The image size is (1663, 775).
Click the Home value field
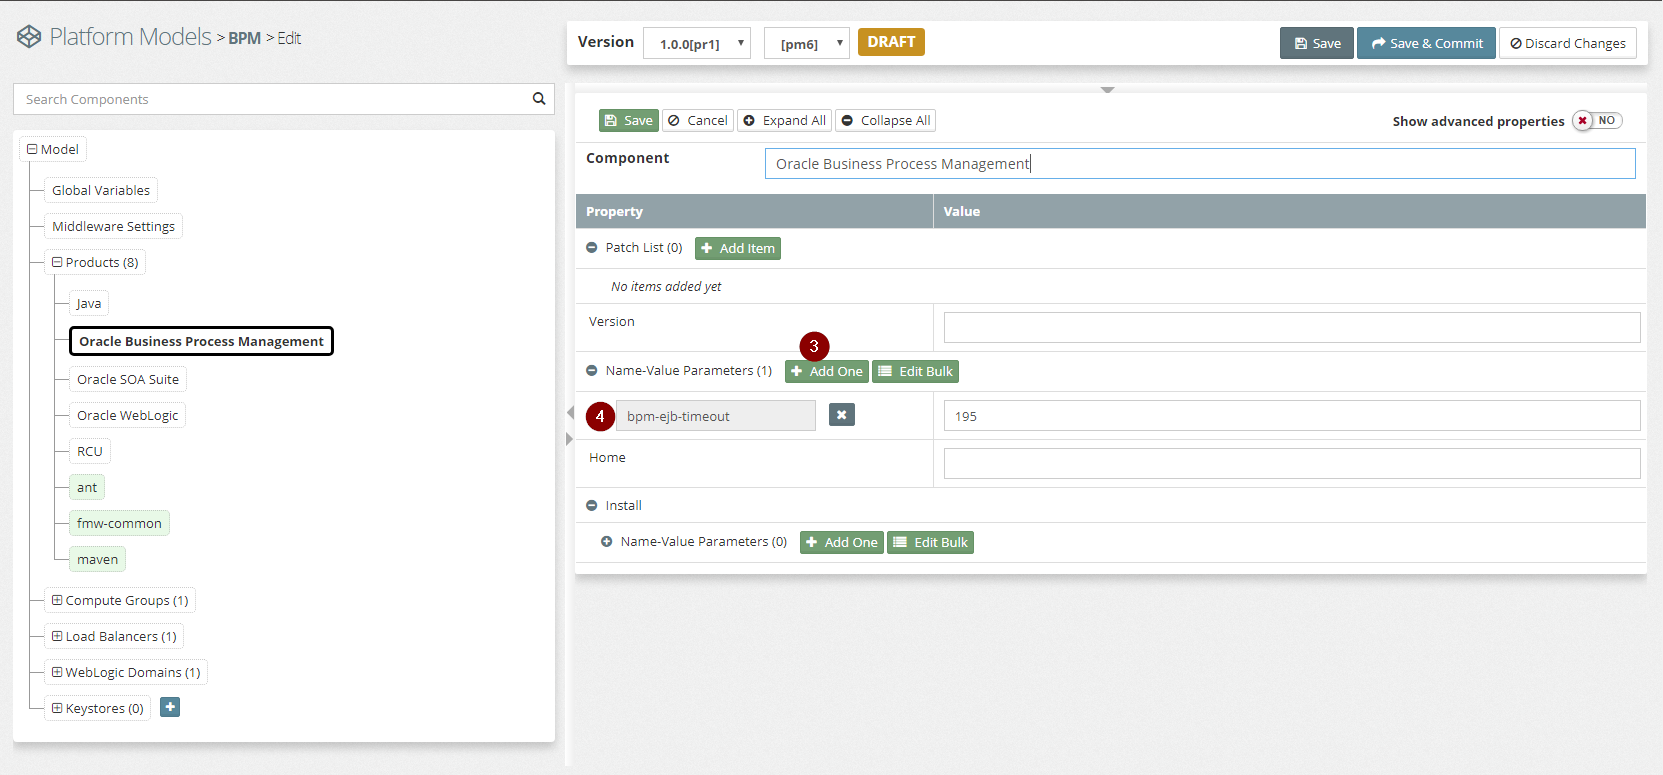pyautogui.click(x=1292, y=463)
